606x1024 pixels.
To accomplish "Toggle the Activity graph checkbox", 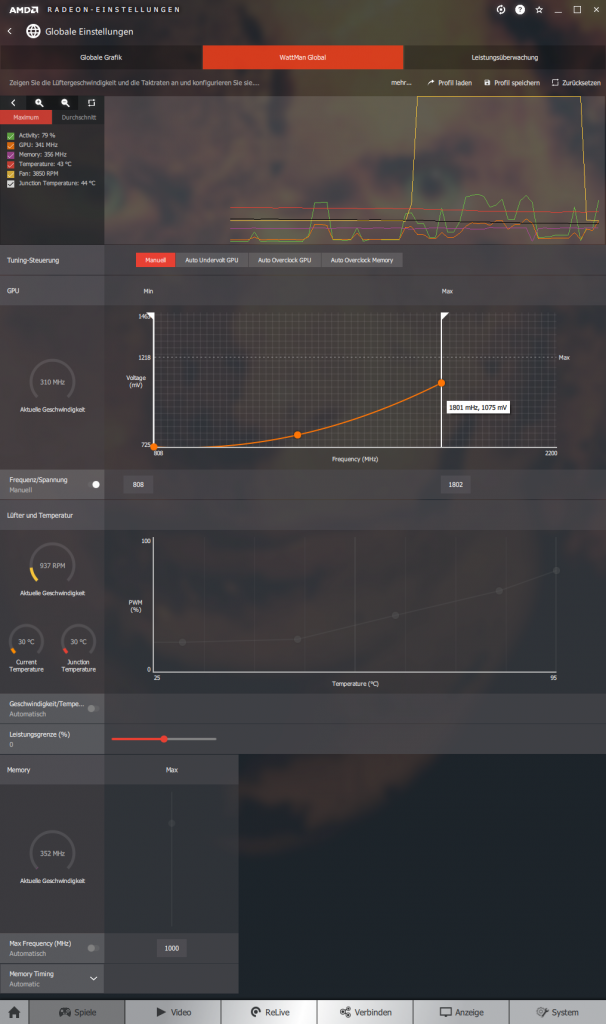I will 10,136.
